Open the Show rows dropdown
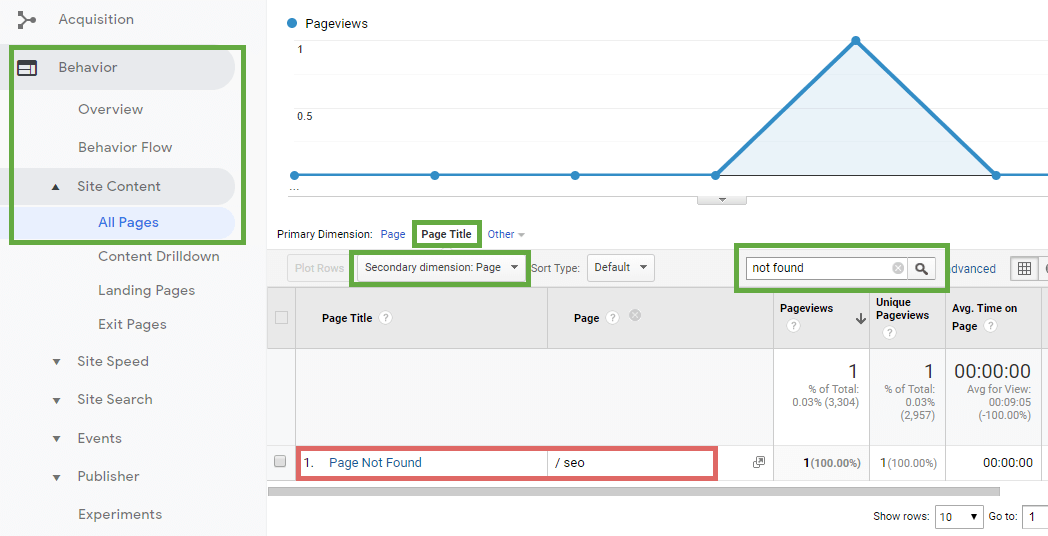The width and height of the screenshot is (1048, 536). pyautogui.click(x=959, y=517)
